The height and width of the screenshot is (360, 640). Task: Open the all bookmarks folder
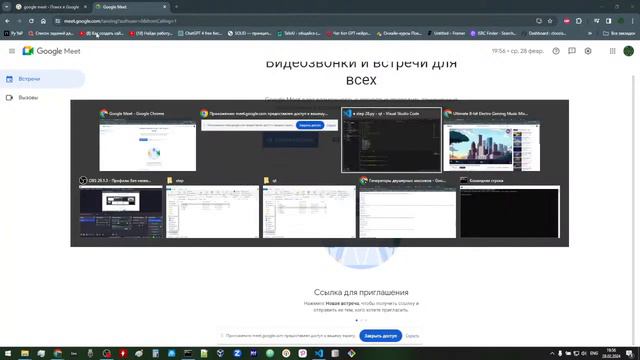tap(619, 33)
